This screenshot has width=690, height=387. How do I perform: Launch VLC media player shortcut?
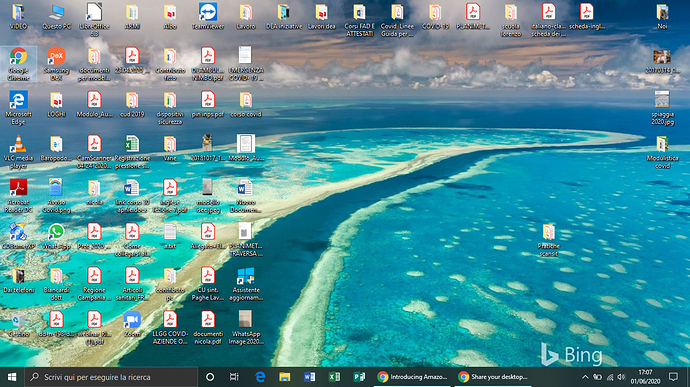[18, 152]
